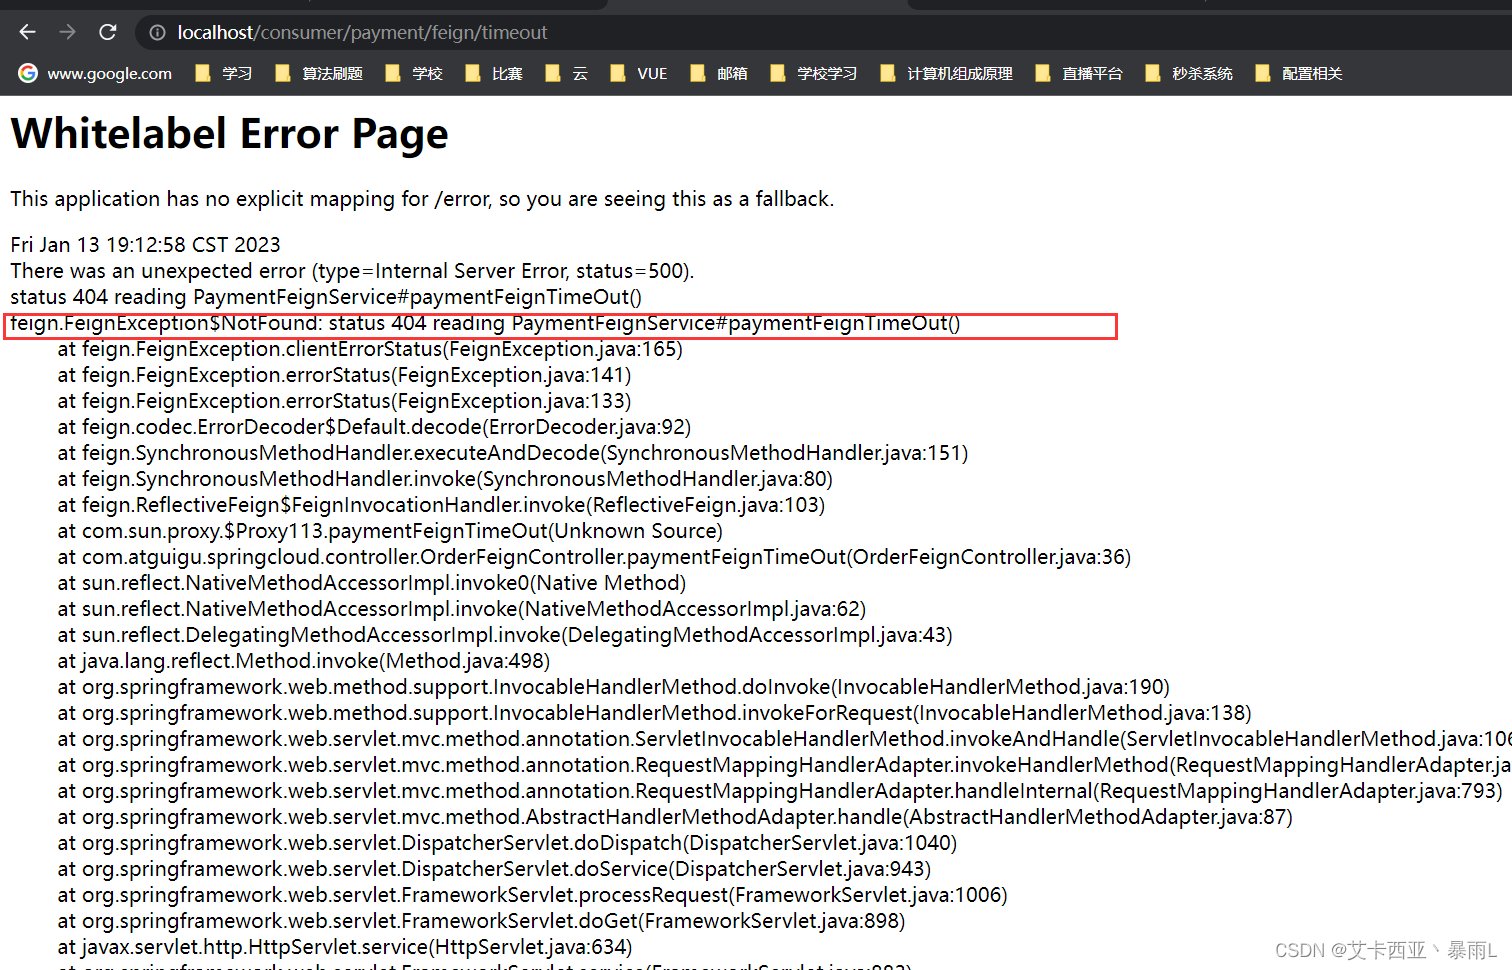Click the AbstractHandlerMethodAdapter.handle trace line
Viewport: 1512px width, 970px height.
pos(675,817)
